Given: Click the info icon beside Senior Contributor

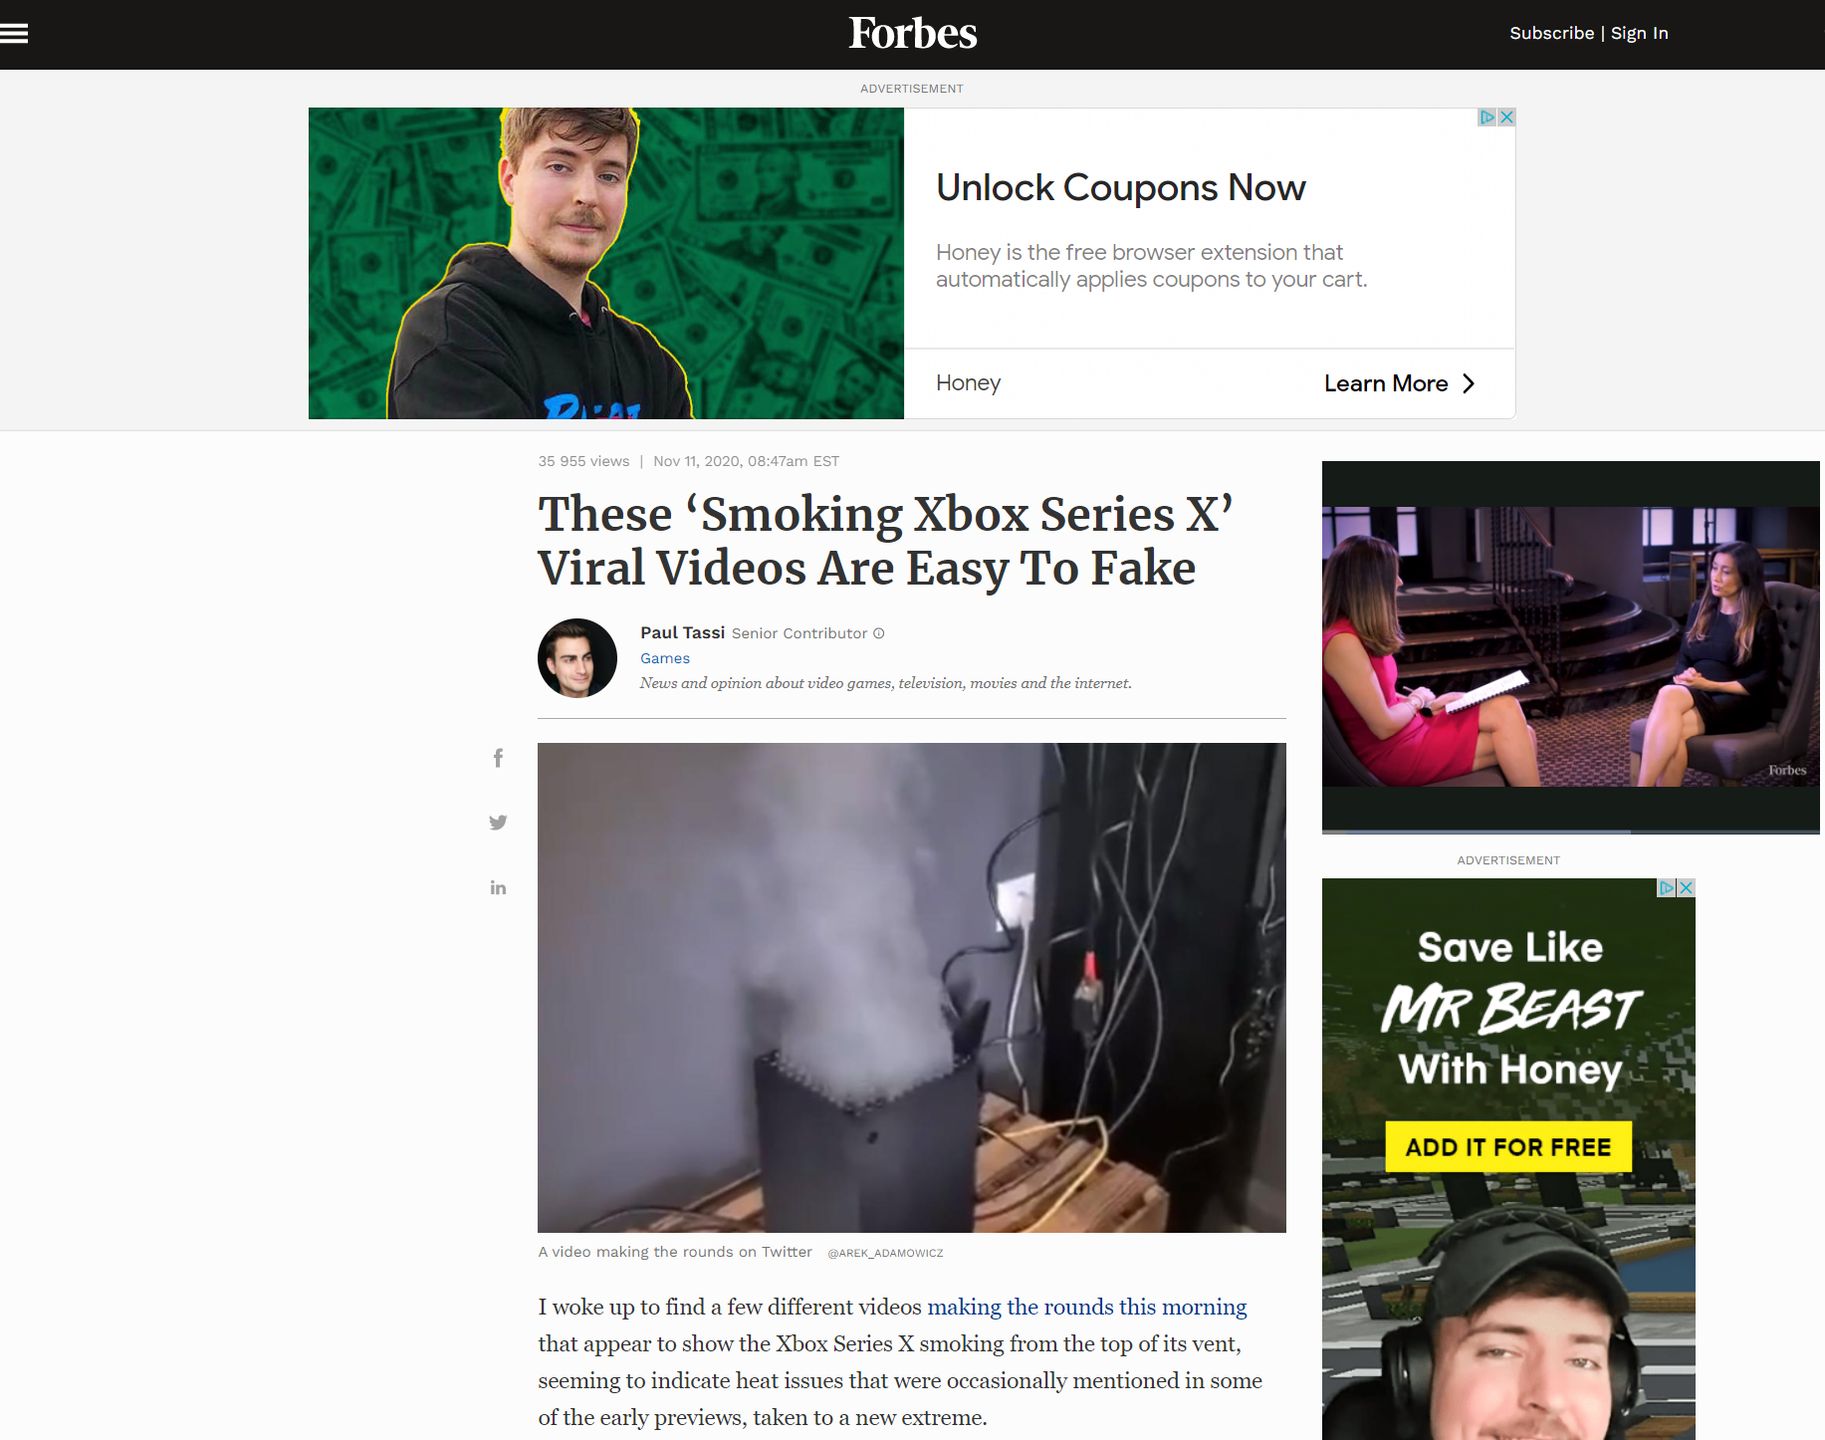Looking at the screenshot, I should (x=879, y=633).
